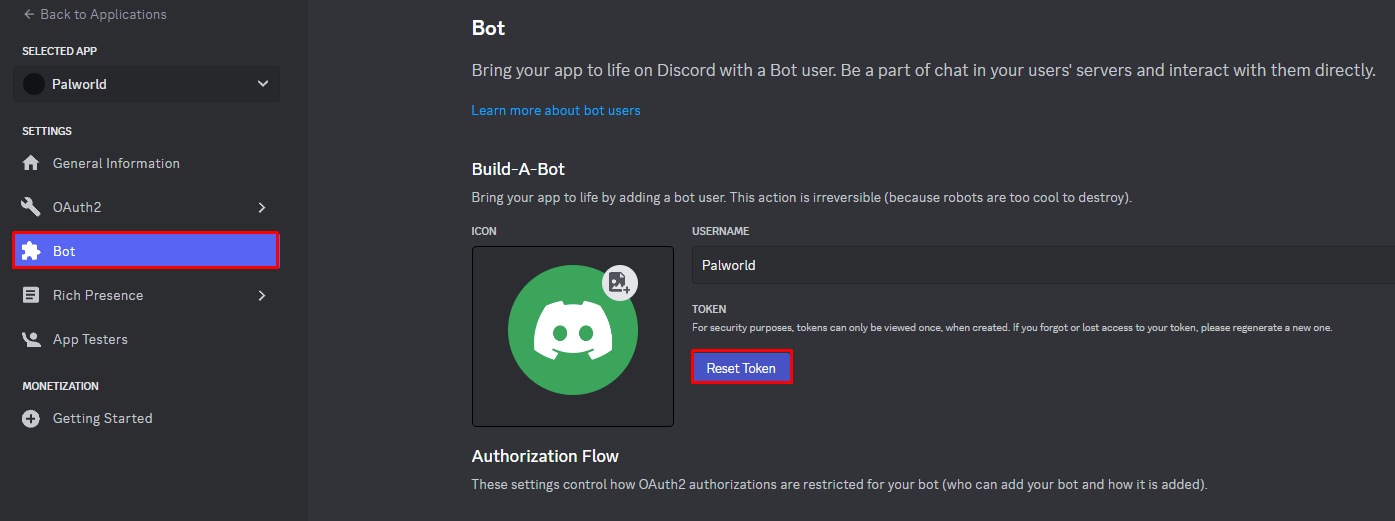This screenshot has width=1395, height=521.
Task: Go back via Back to Applications link
Action: pyautogui.click(x=103, y=15)
